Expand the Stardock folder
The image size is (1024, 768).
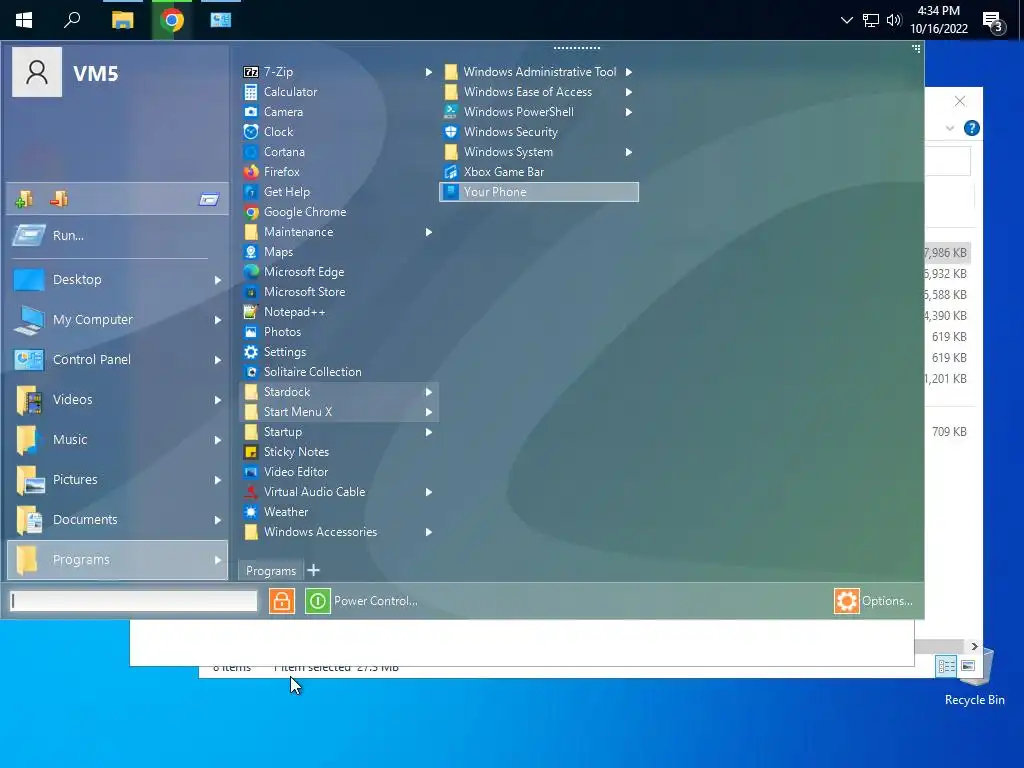click(338, 392)
